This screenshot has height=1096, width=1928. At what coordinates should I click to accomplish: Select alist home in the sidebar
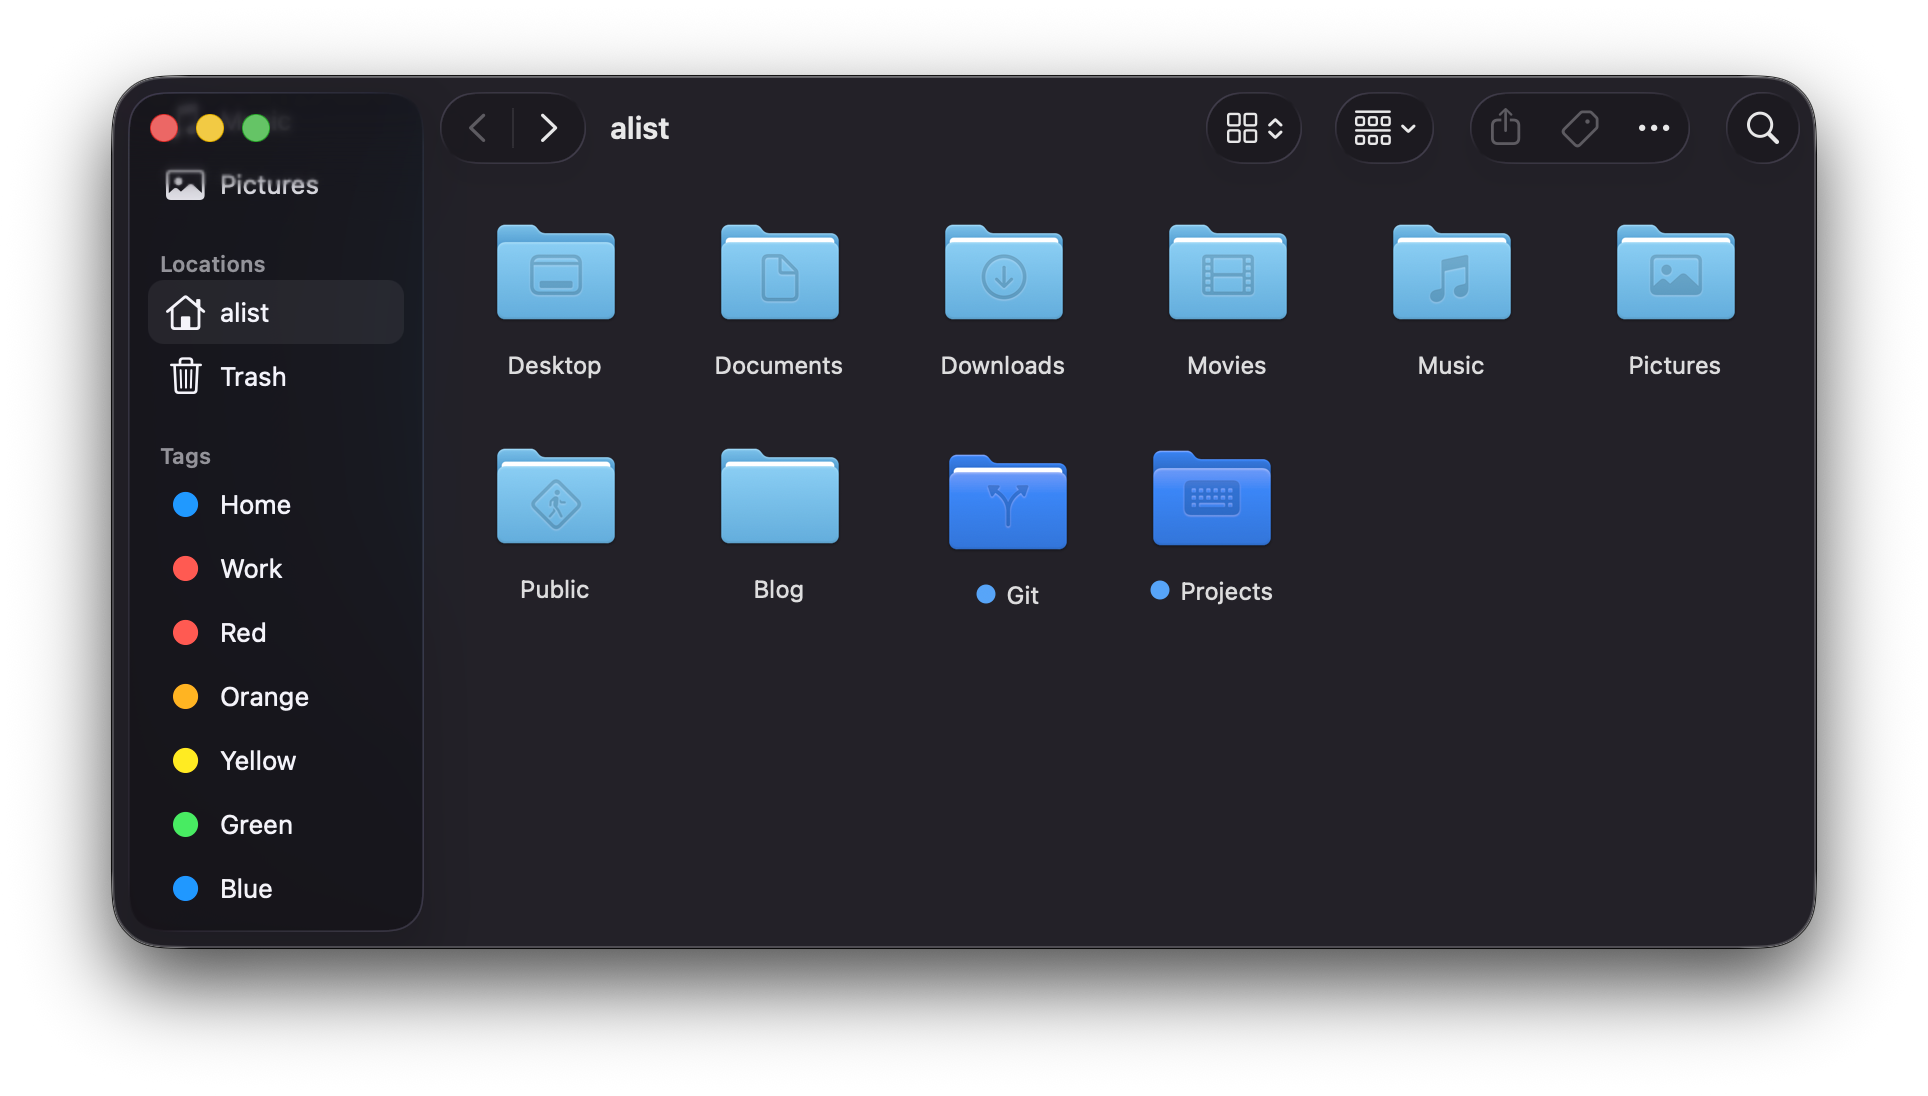[x=244, y=313]
